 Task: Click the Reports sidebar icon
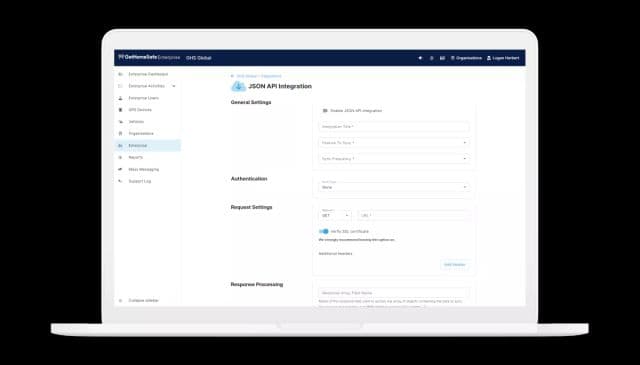120,157
